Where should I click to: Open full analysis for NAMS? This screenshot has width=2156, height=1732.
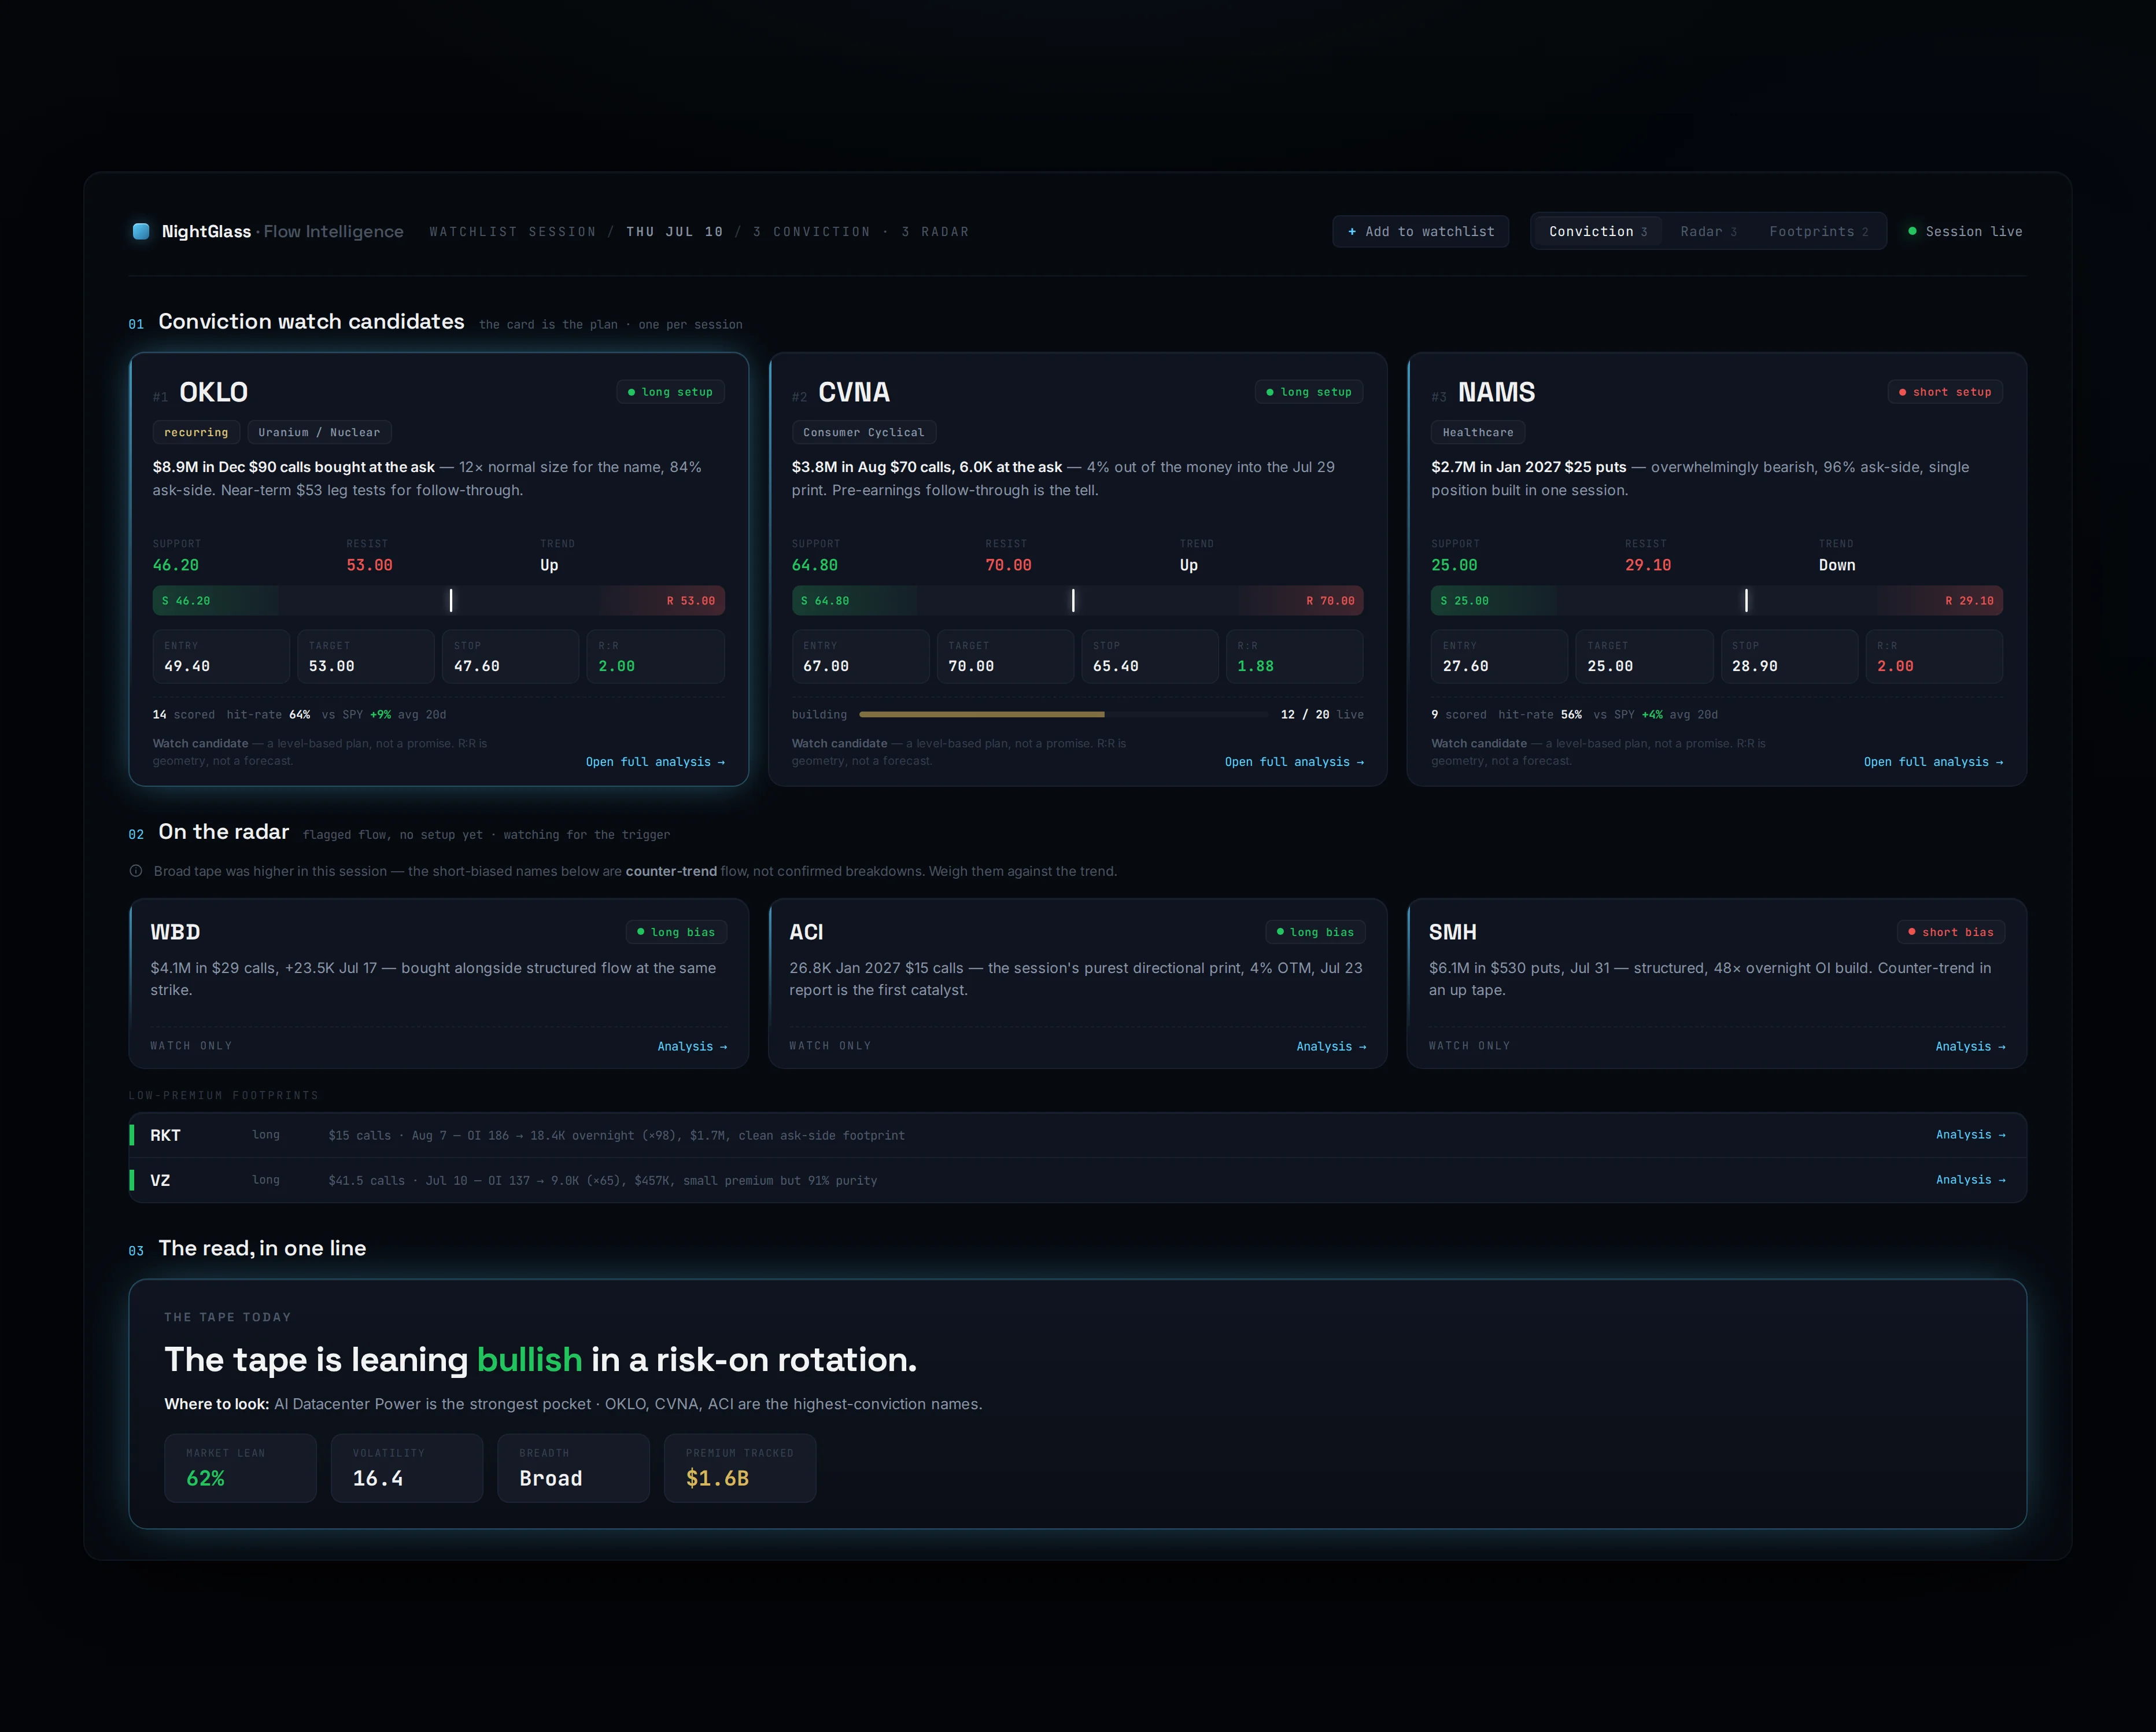coord(1933,762)
